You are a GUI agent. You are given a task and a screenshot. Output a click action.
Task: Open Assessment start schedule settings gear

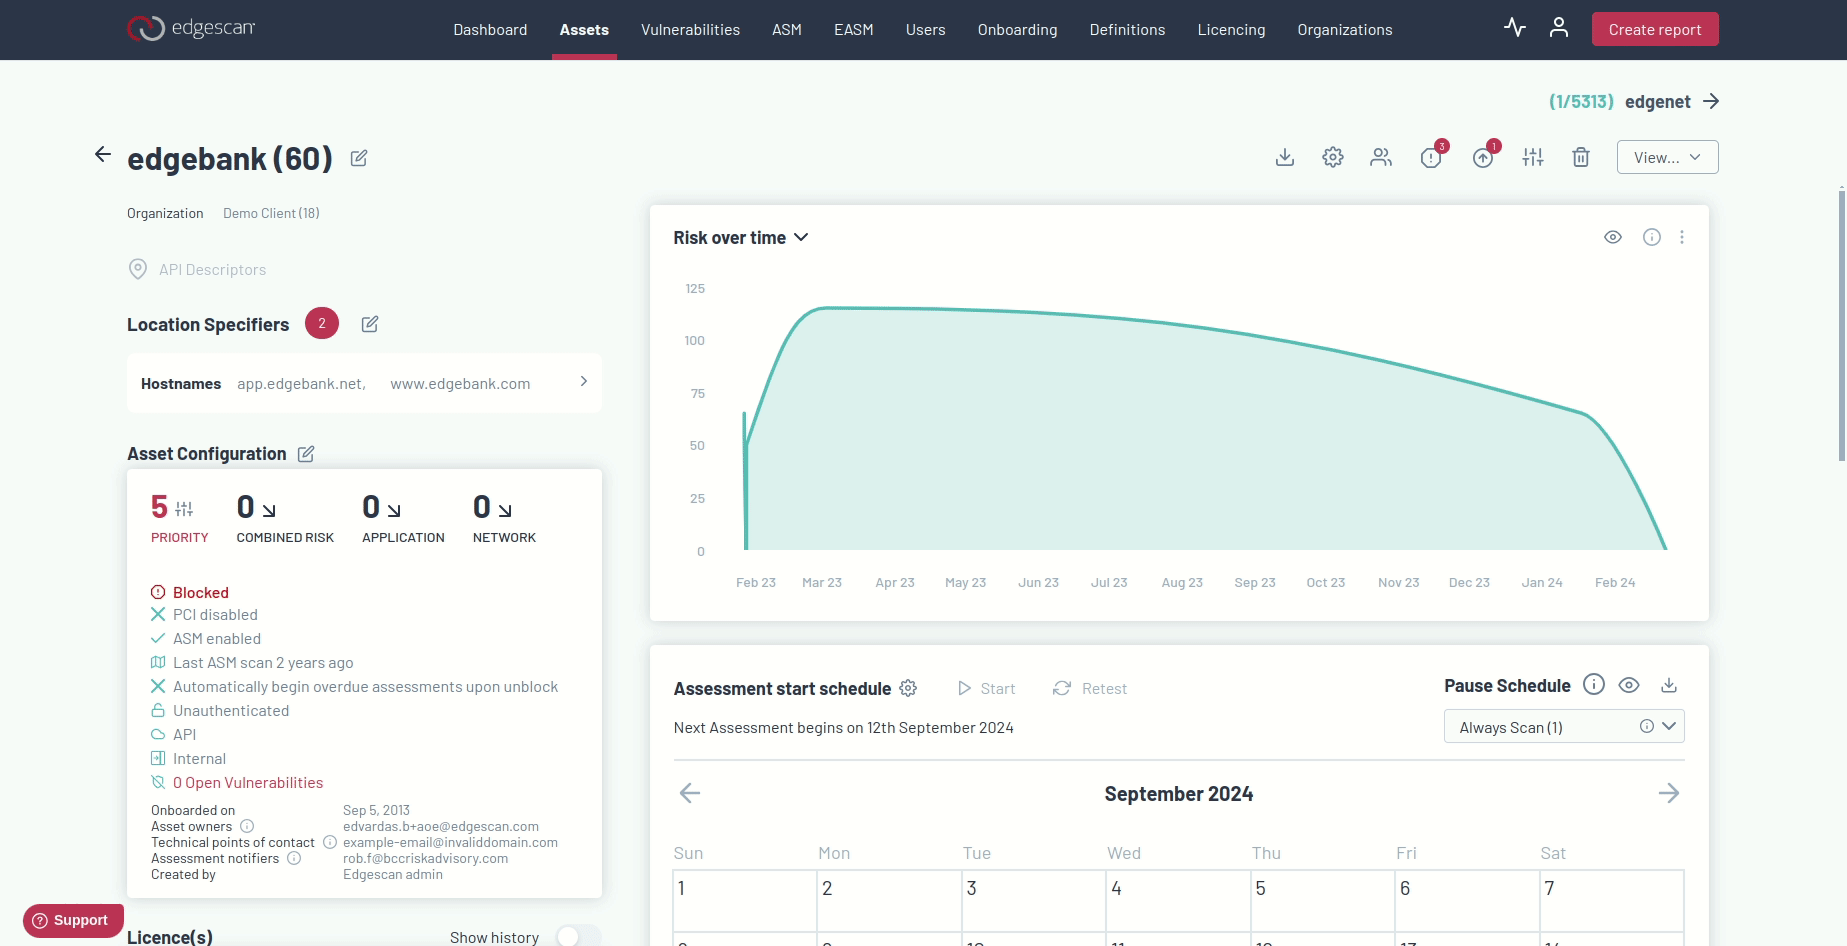tap(908, 688)
